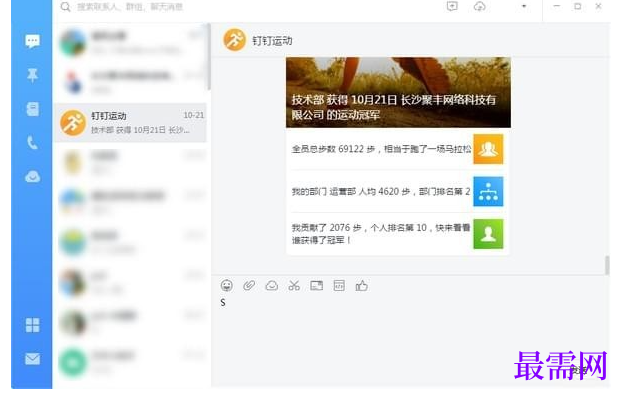Click the screen cast icon in title bar
This screenshot has width=626, height=397.
[x=452, y=6]
